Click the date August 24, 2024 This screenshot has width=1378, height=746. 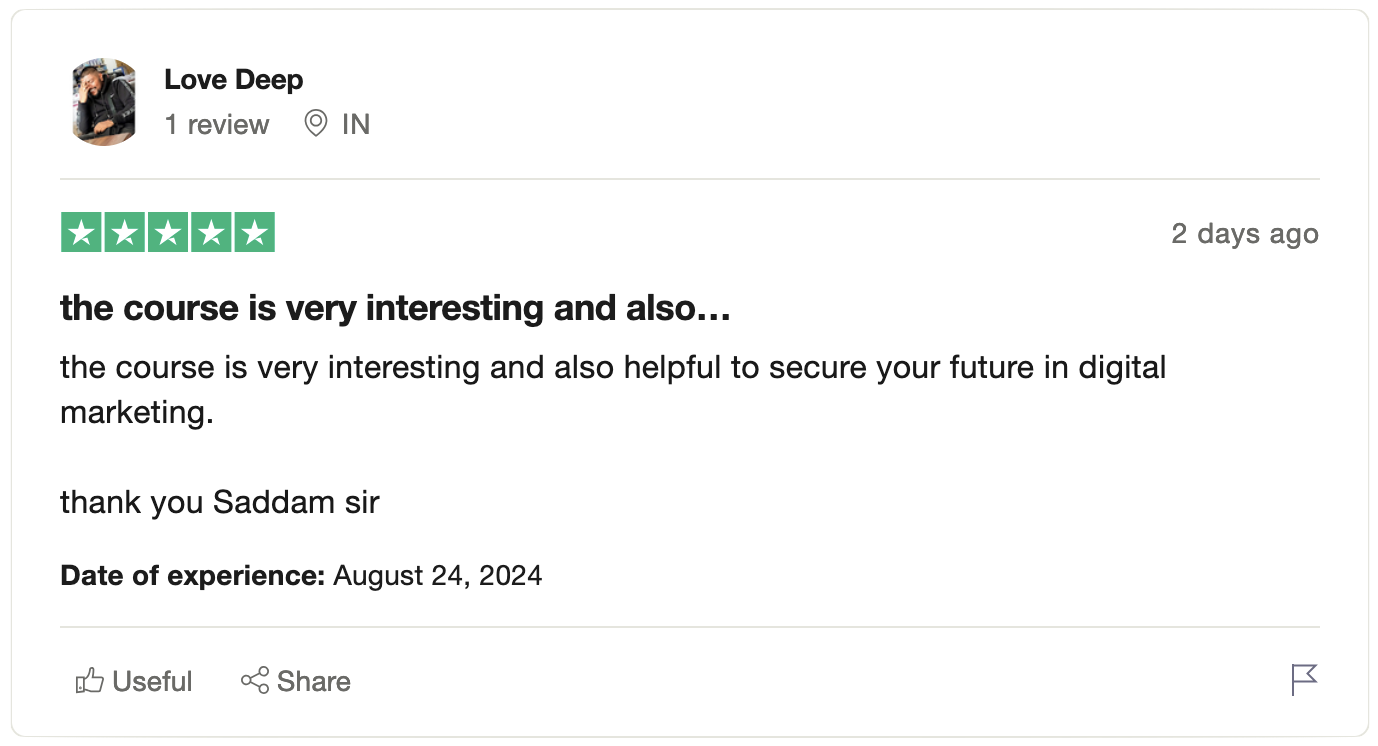point(438,576)
